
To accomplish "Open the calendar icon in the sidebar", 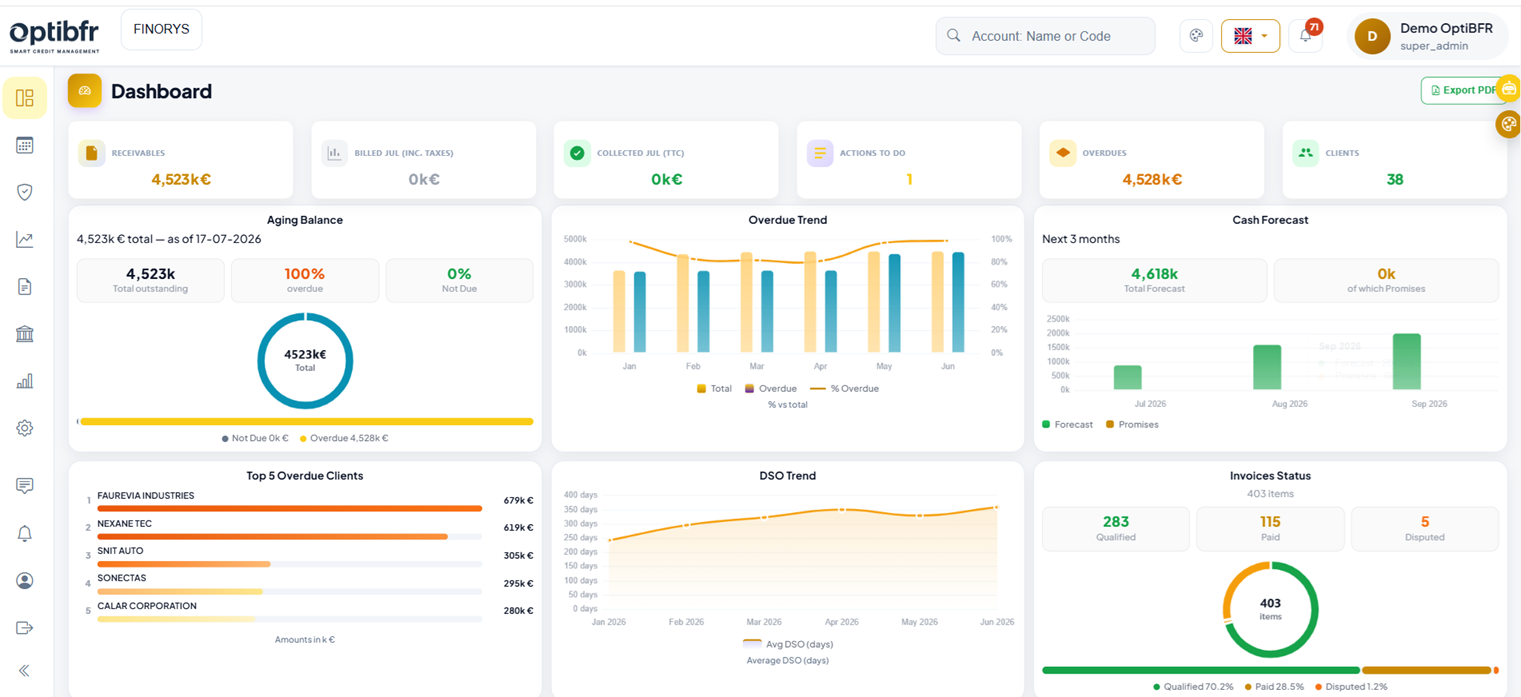I will [25, 145].
